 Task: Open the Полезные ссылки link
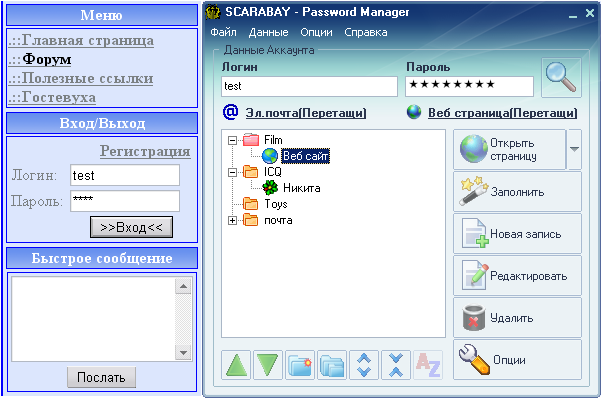81,78
